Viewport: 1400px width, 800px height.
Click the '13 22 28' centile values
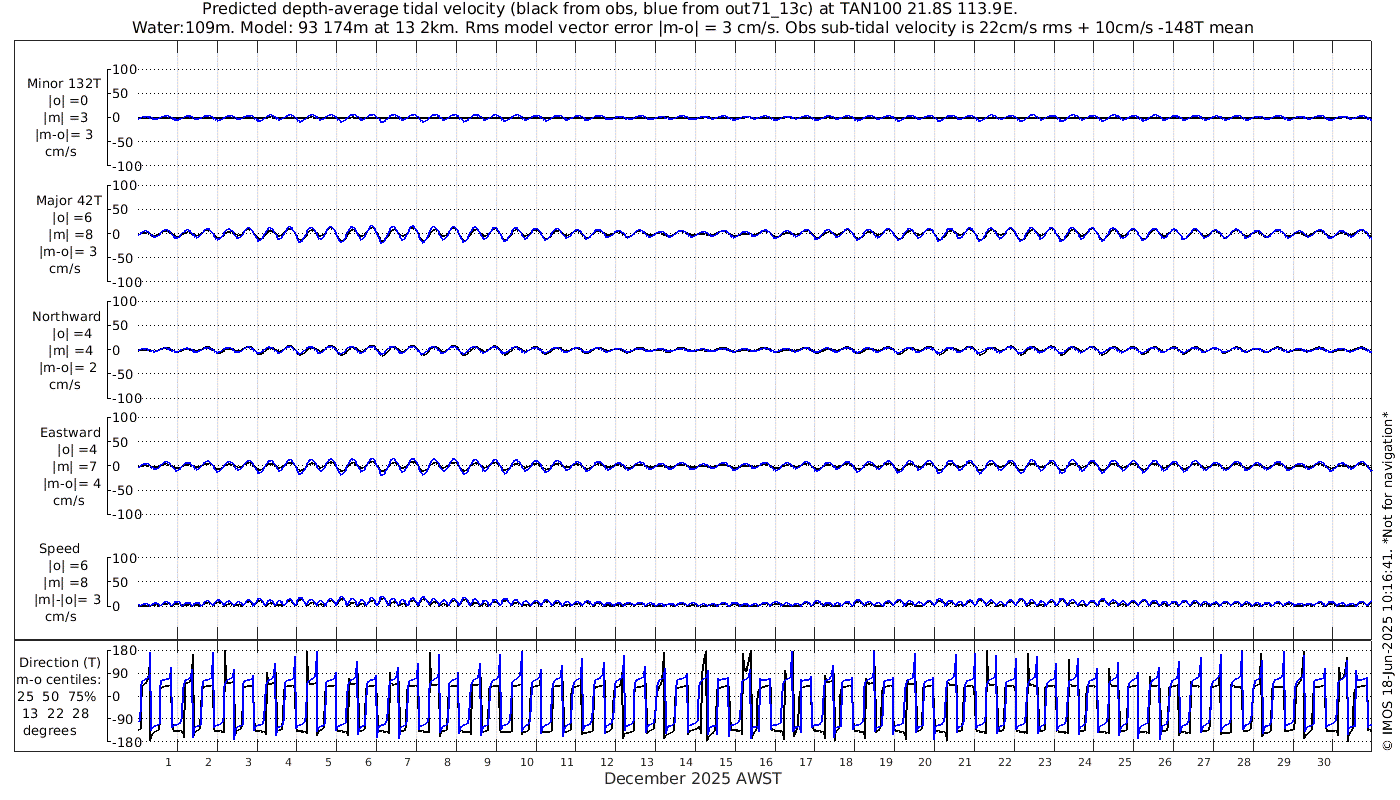tap(55, 713)
